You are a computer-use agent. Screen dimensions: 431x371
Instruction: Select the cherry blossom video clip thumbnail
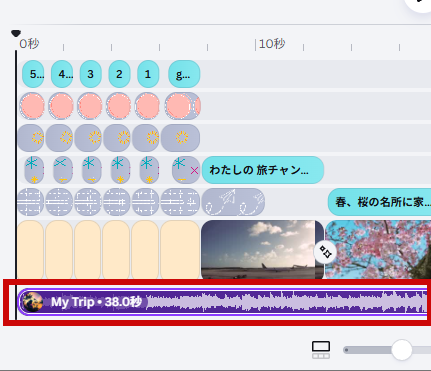[x=378, y=250]
